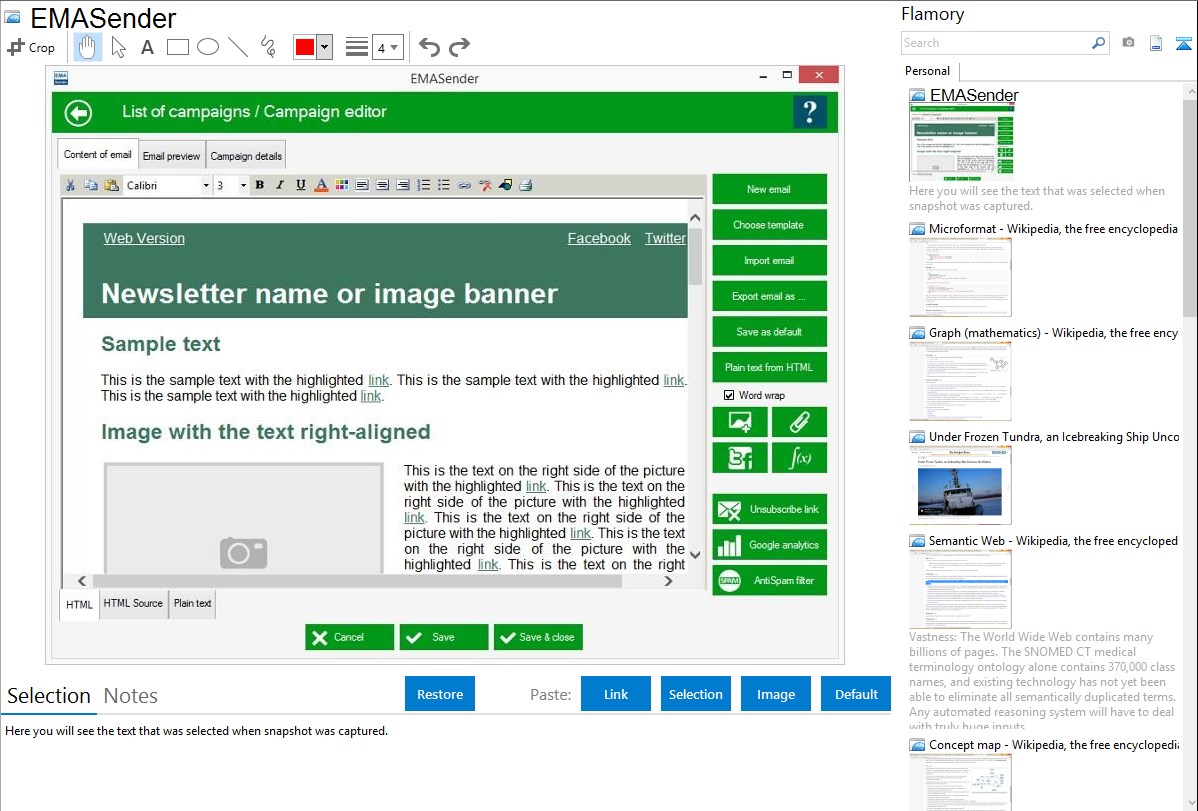The height and width of the screenshot is (811, 1198).
Task: Click the New email button
Action: coord(769,189)
